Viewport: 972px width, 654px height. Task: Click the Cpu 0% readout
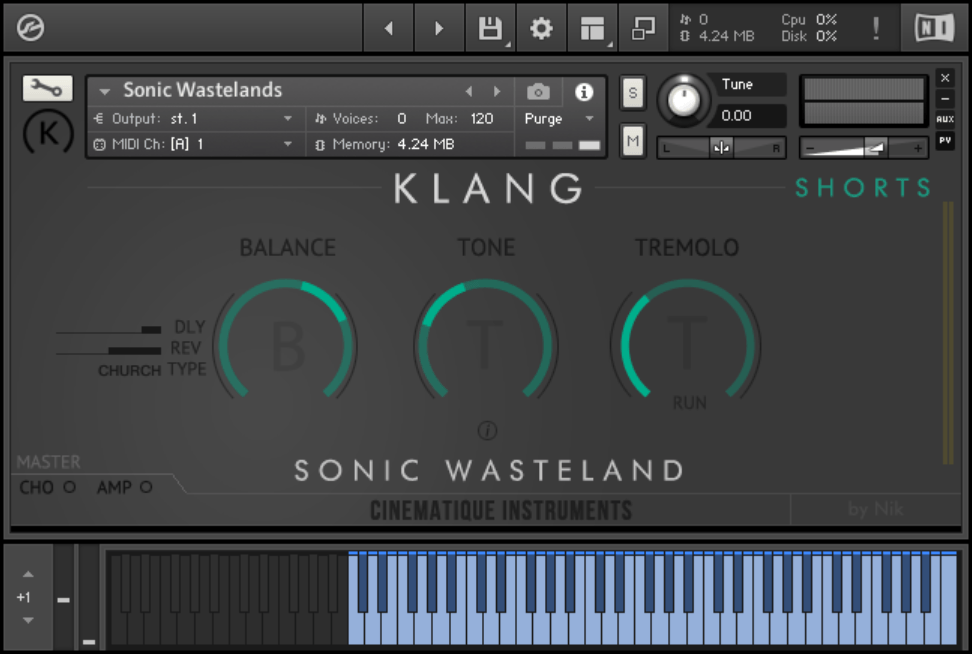(809, 20)
